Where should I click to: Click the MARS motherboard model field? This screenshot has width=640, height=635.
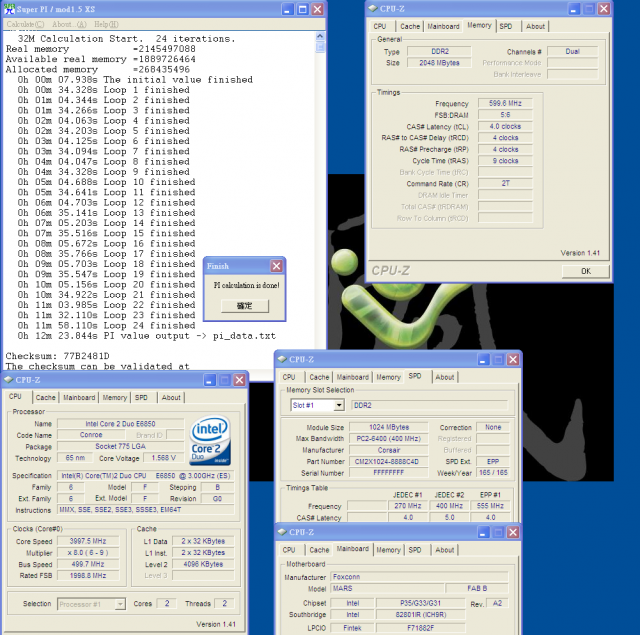pos(387,588)
